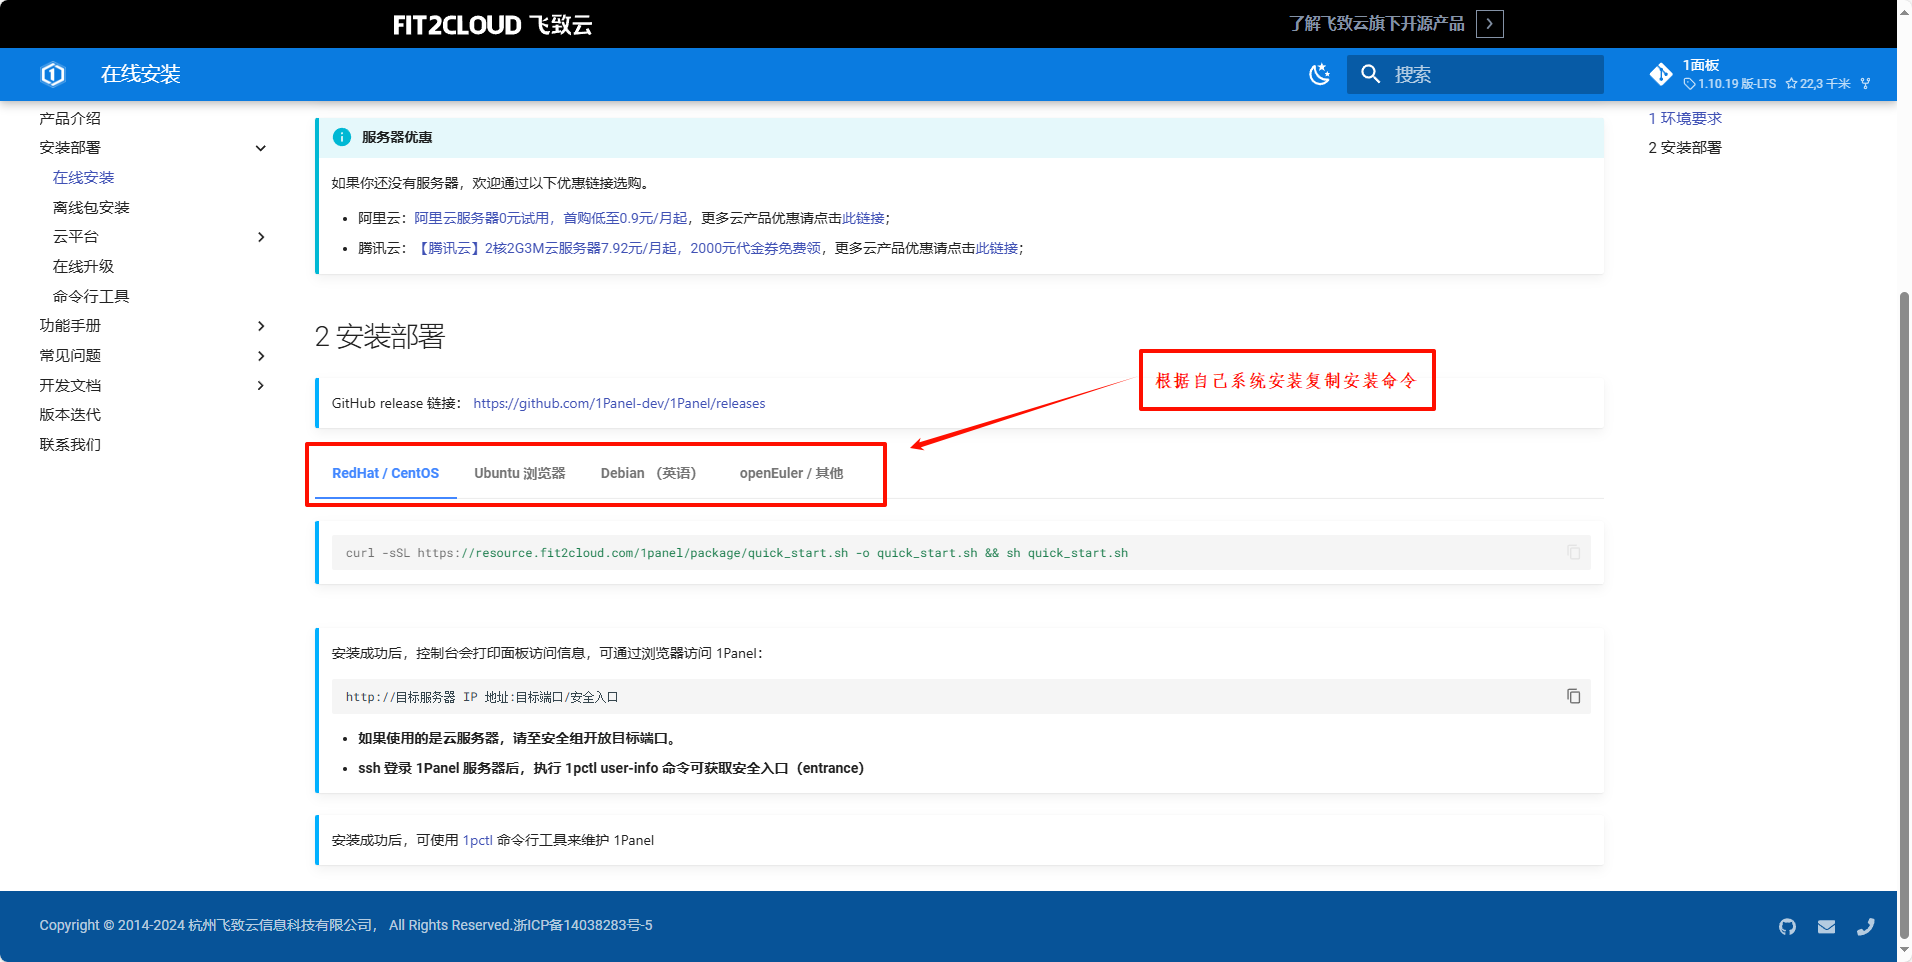Jump to 1 环境要求 in table of contents
The image size is (1912, 962).
(1685, 118)
